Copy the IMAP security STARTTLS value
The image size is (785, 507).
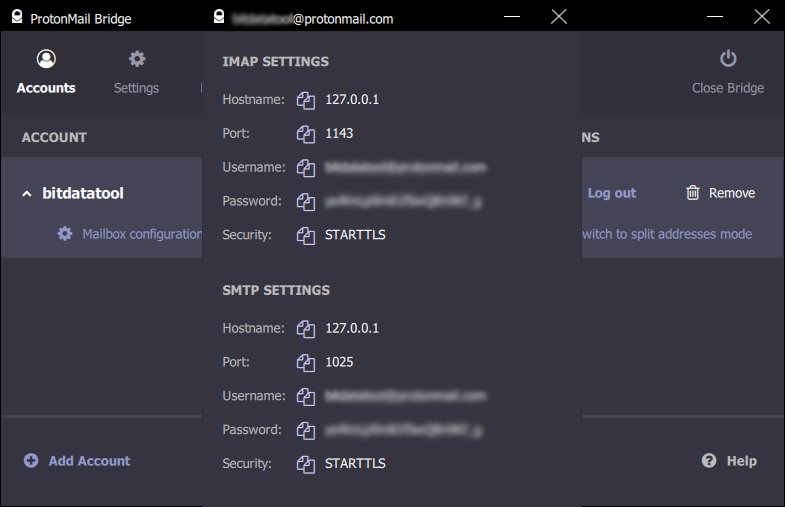pyautogui.click(x=305, y=235)
